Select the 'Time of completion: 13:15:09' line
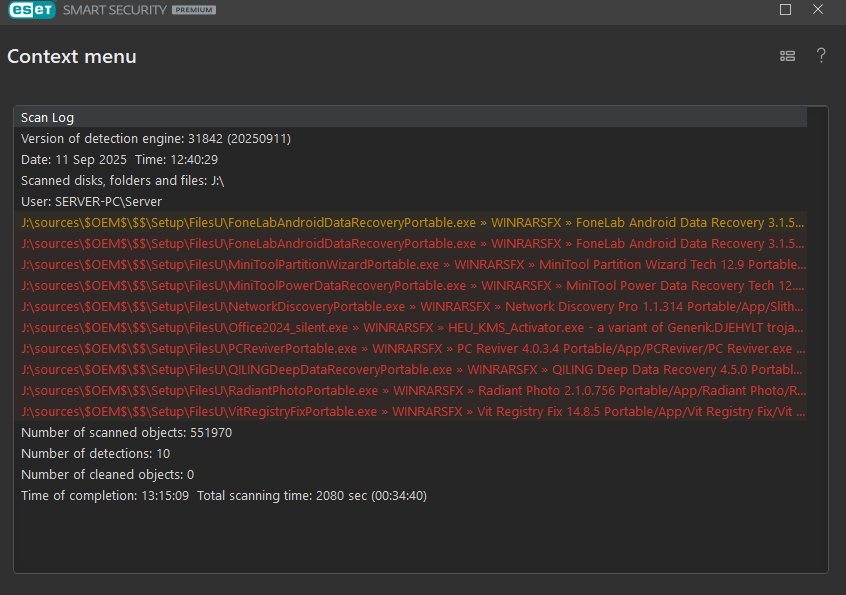The width and height of the screenshot is (846, 595). [411, 496]
